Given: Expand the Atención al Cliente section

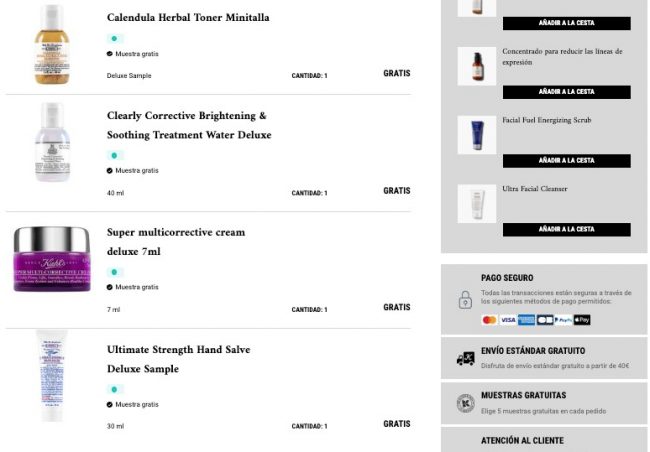Looking at the screenshot, I should coord(522,440).
